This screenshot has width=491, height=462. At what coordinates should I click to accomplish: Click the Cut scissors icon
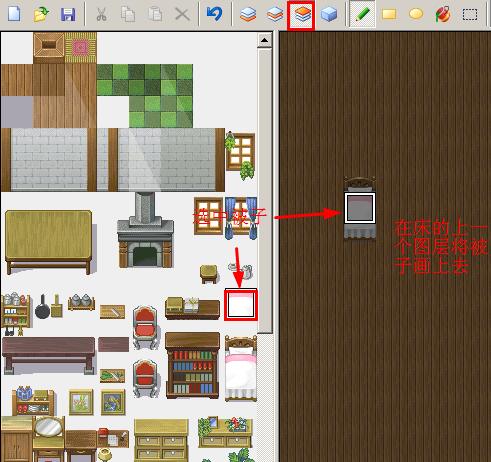click(101, 14)
